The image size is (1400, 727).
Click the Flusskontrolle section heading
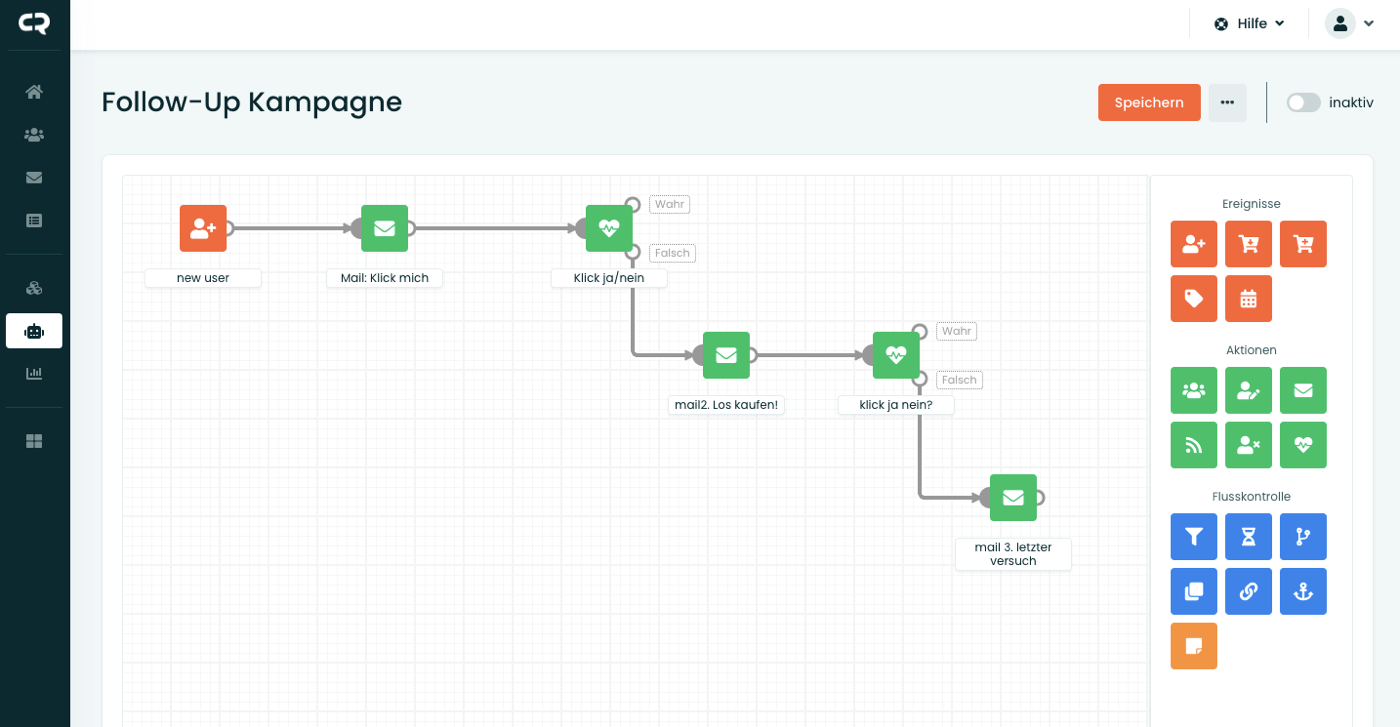1251,496
